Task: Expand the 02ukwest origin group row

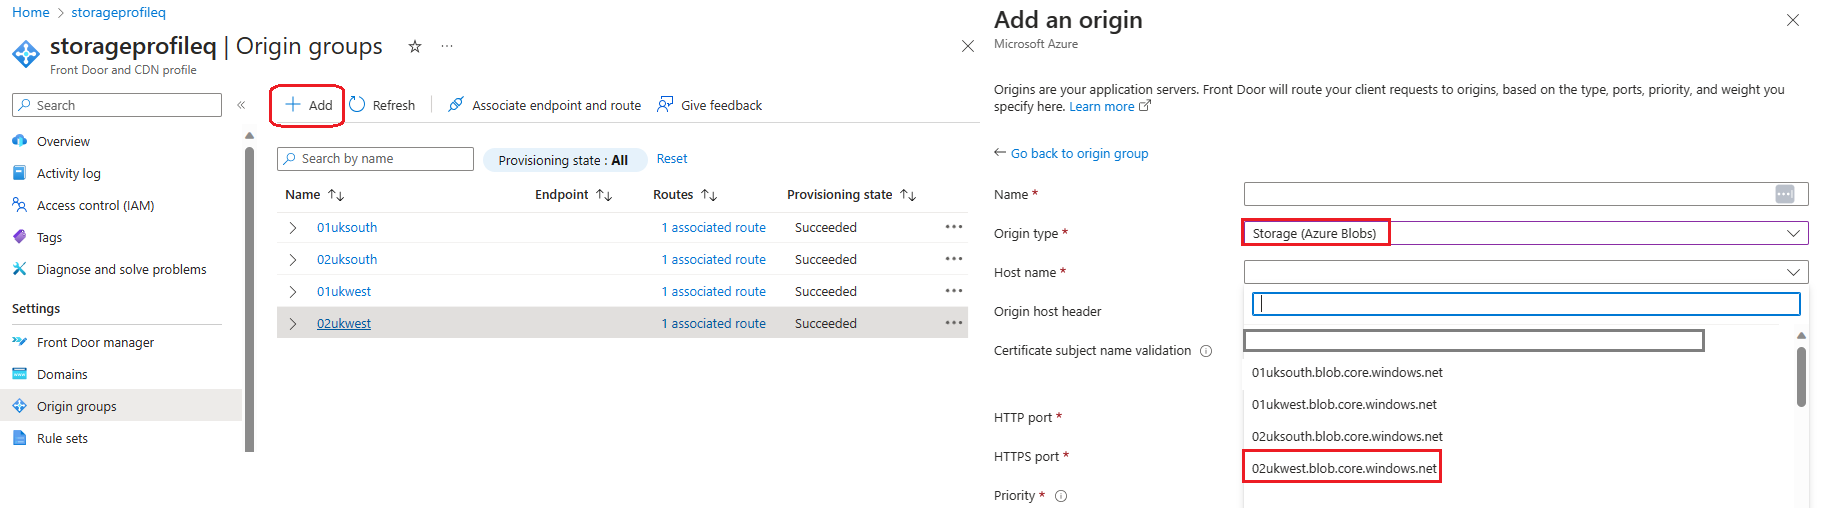Action: [x=293, y=324]
